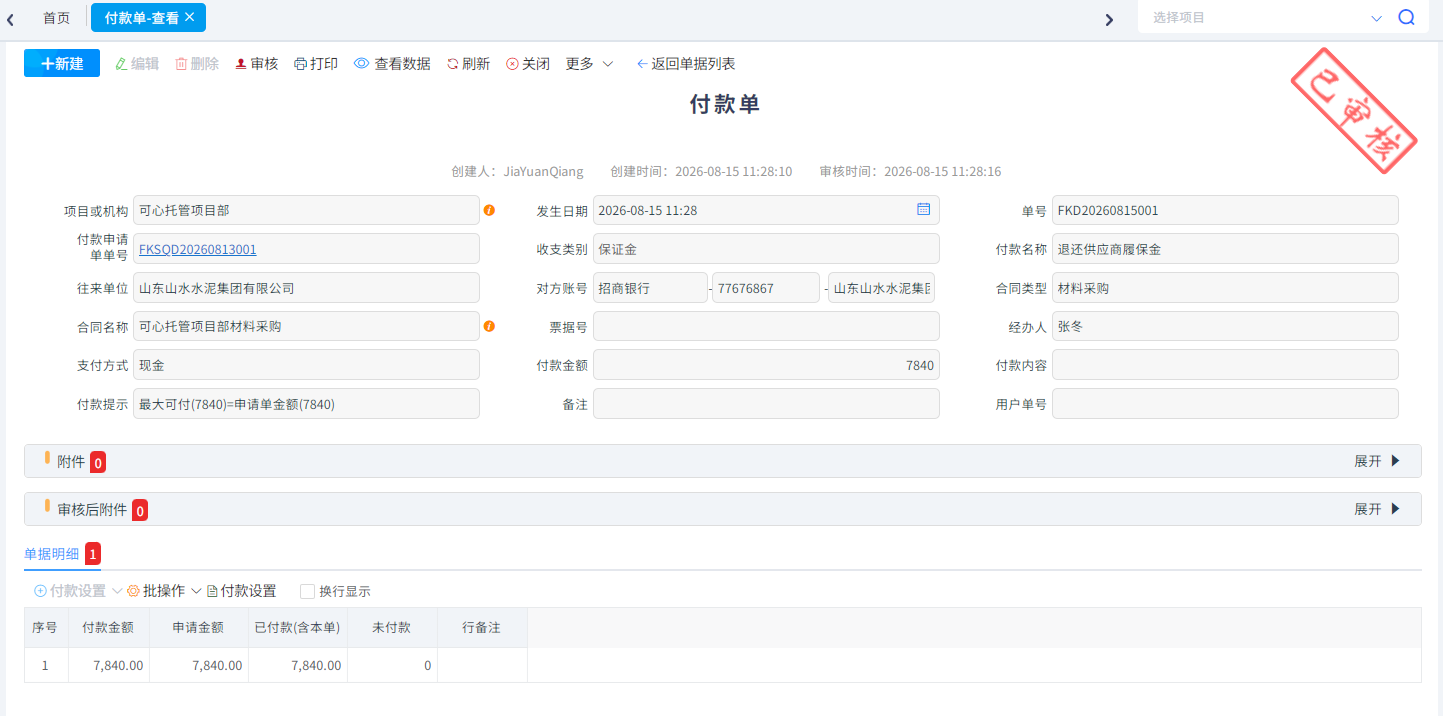Open the 更多 dropdown menu
The width and height of the screenshot is (1443, 716).
click(x=589, y=64)
